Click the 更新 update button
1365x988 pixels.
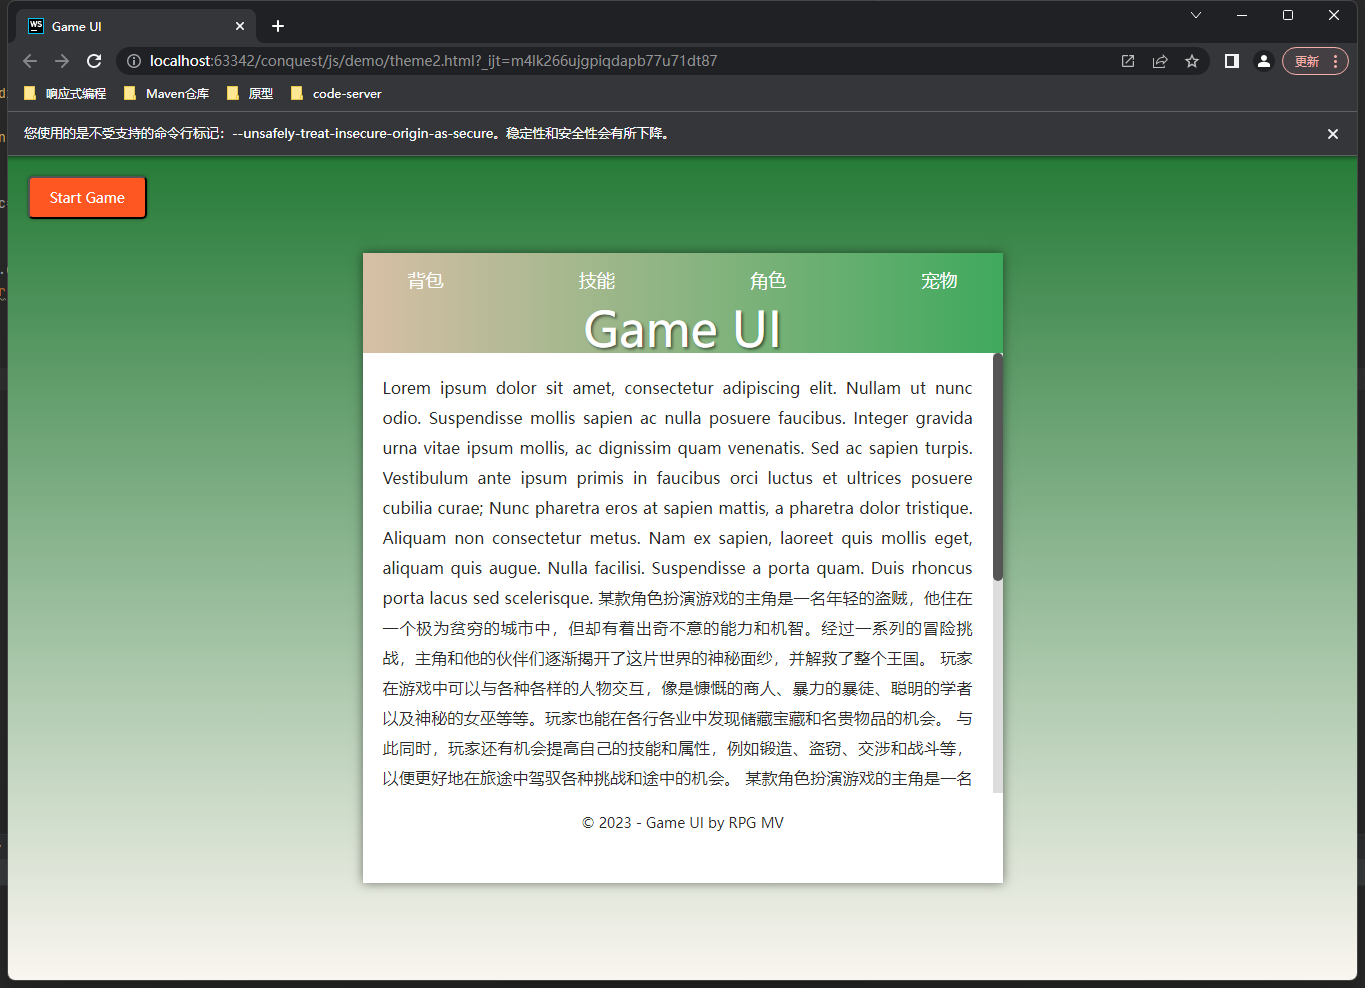pyautogui.click(x=1307, y=61)
